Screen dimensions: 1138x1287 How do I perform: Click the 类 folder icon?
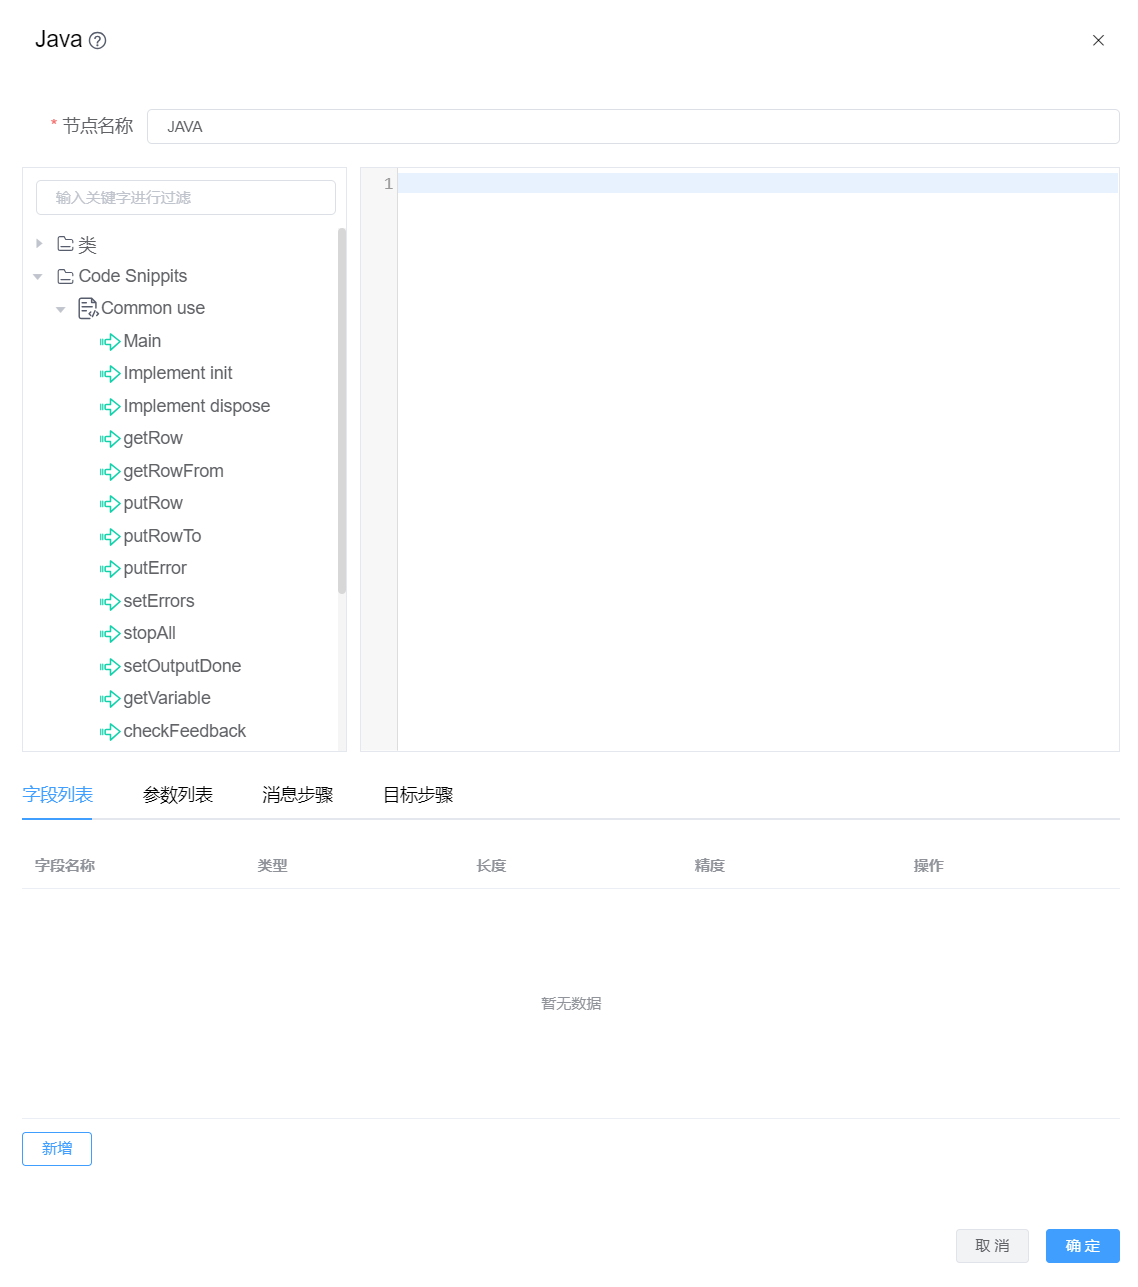pyautogui.click(x=66, y=244)
